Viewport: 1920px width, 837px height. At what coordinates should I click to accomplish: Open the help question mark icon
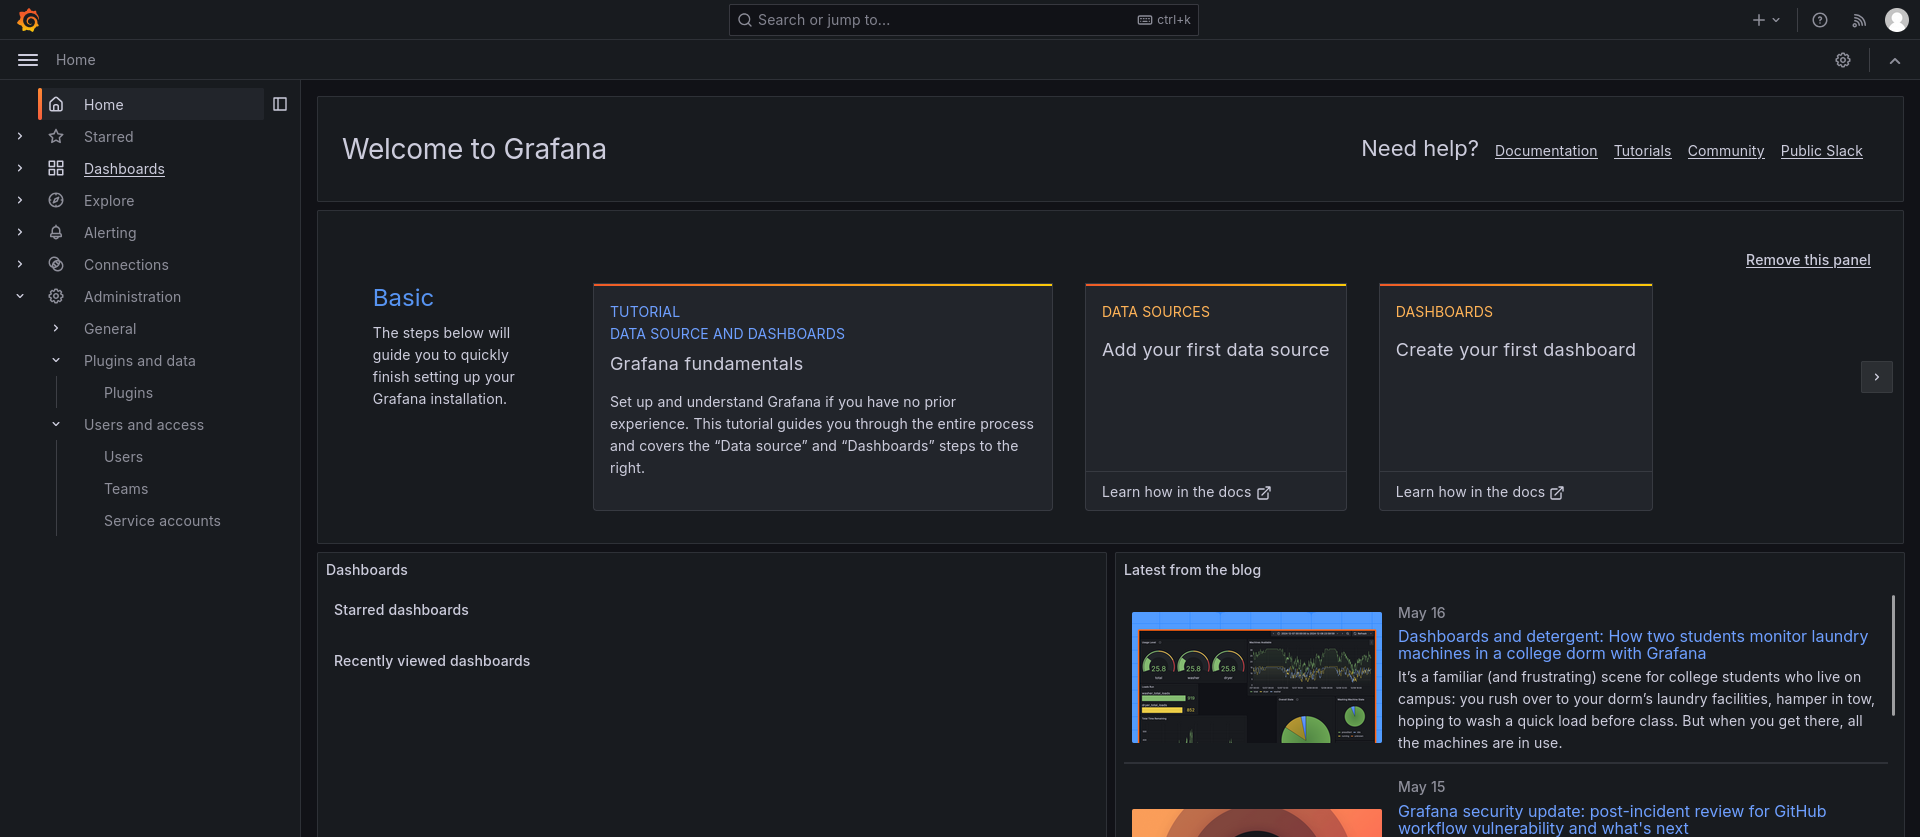[x=1820, y=20]
